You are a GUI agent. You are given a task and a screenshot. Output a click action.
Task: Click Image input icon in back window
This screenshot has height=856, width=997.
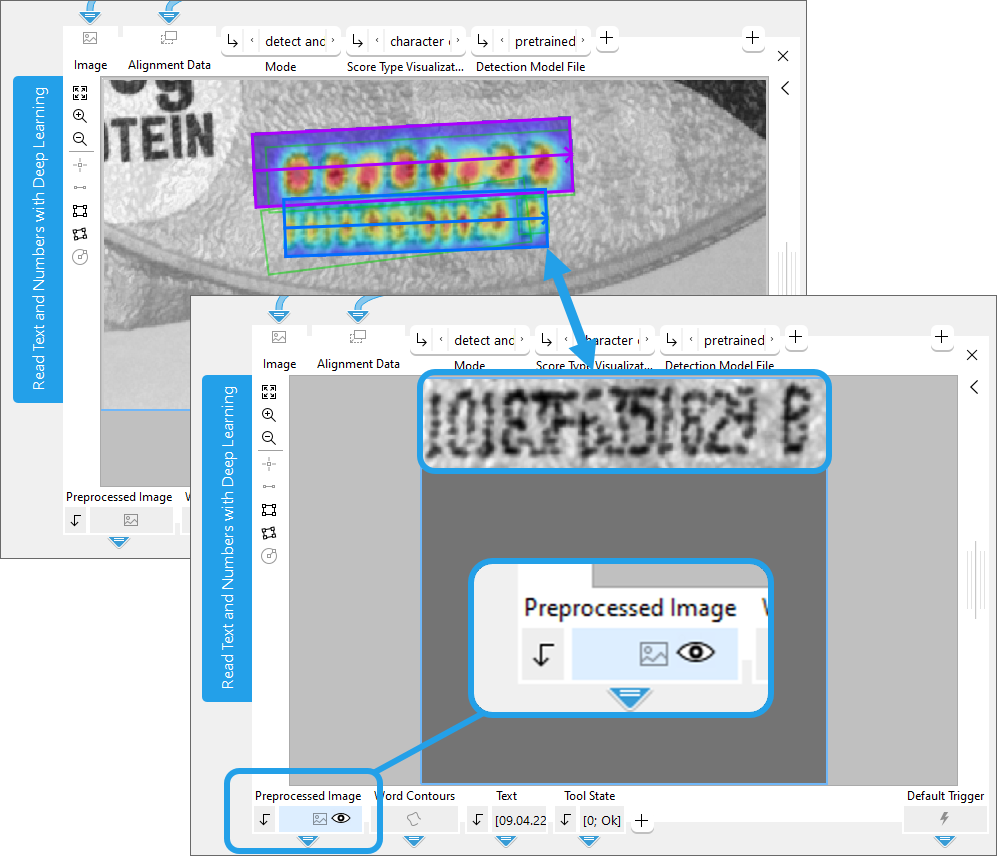click(x=90, y=38)
